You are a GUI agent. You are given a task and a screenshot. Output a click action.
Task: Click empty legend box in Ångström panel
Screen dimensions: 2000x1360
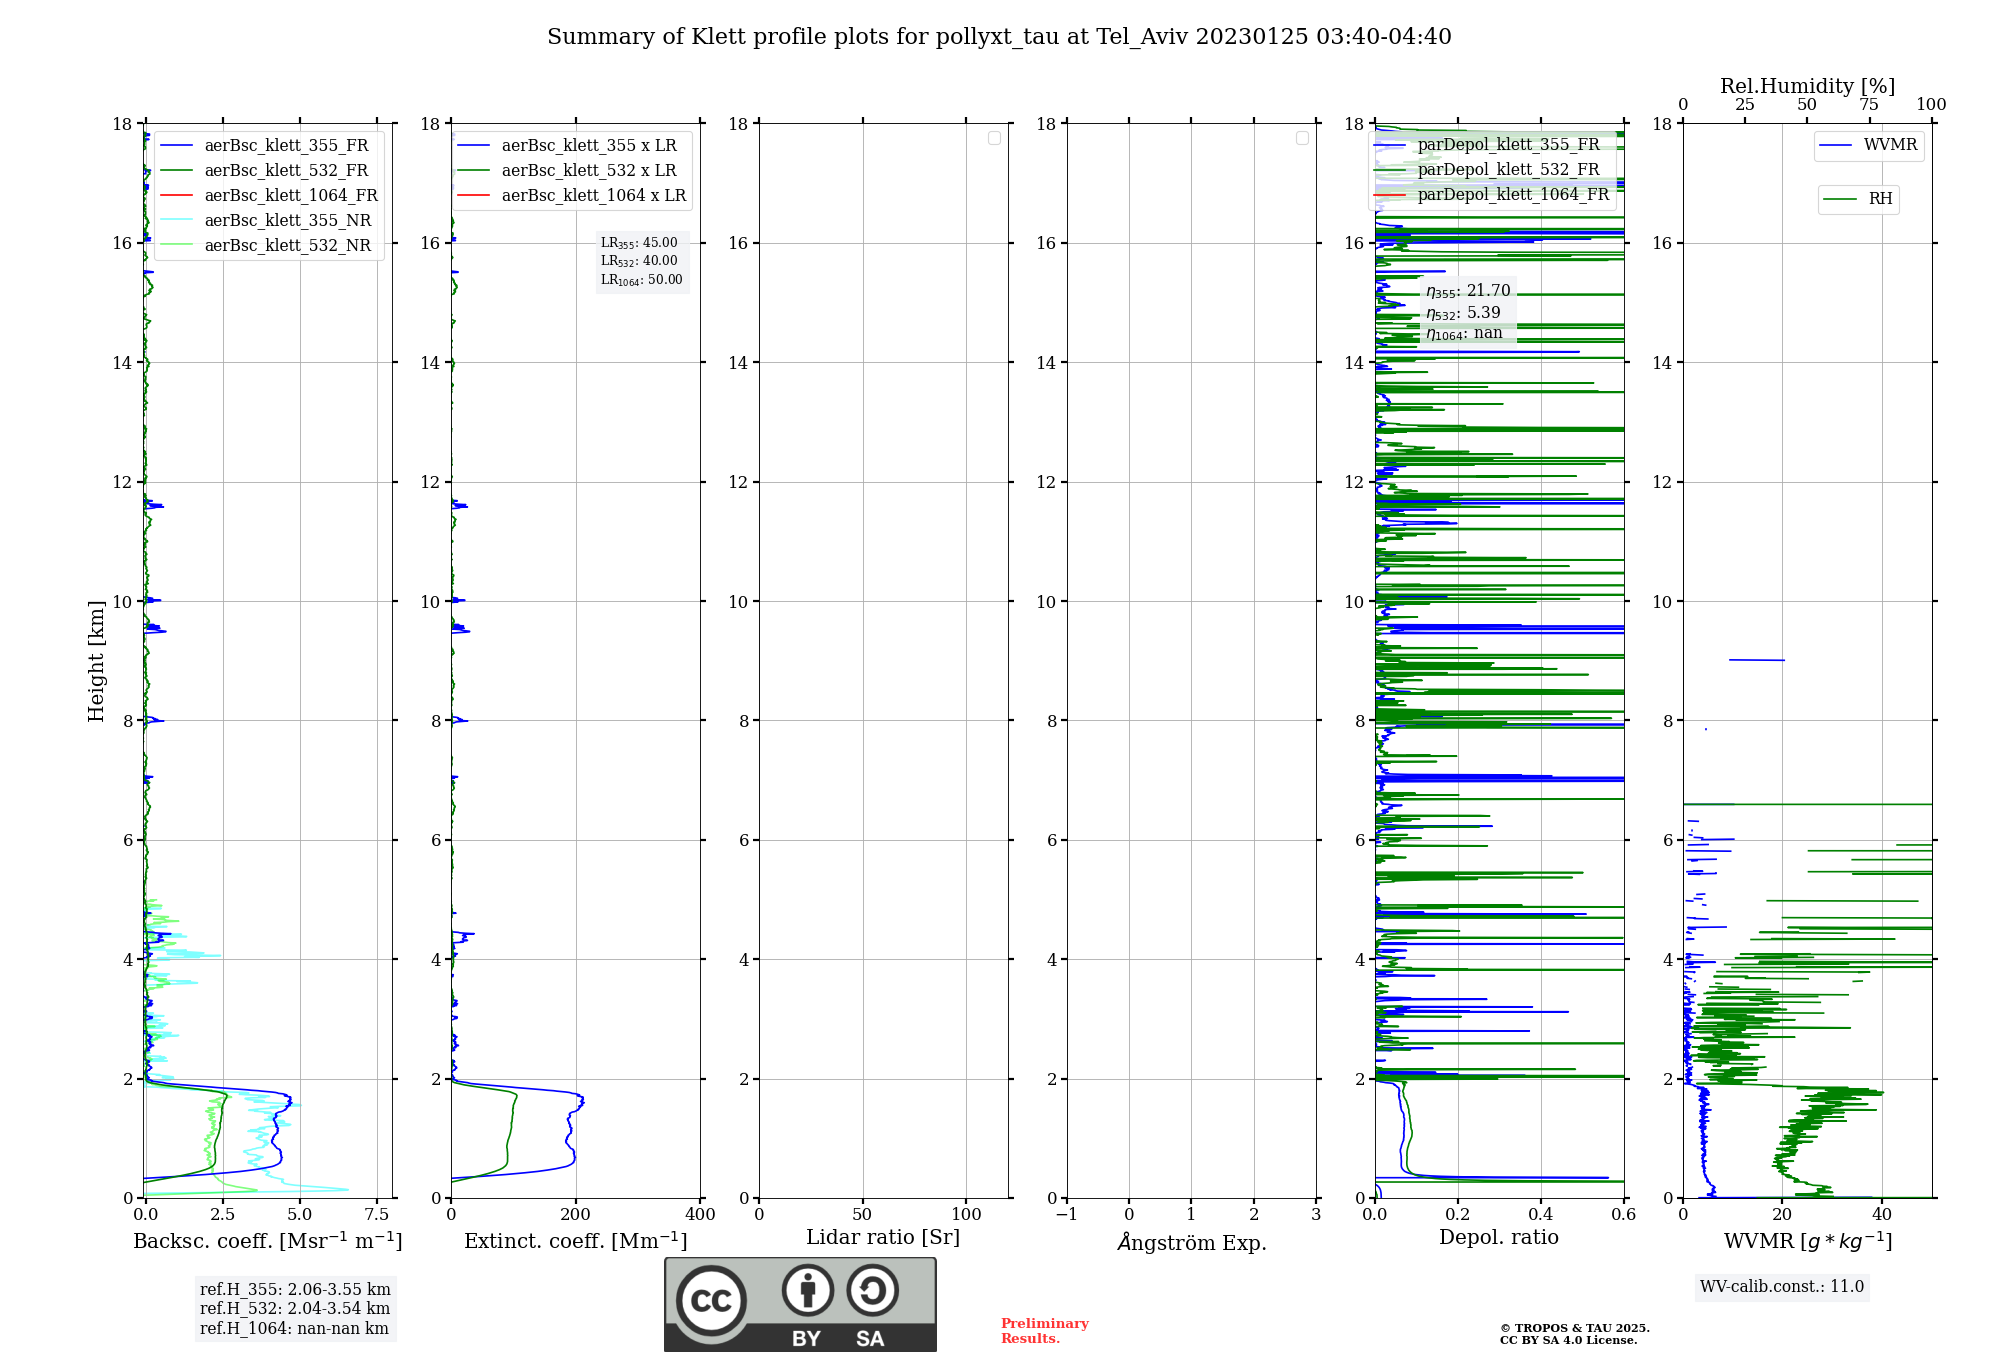coord(1302,138)
